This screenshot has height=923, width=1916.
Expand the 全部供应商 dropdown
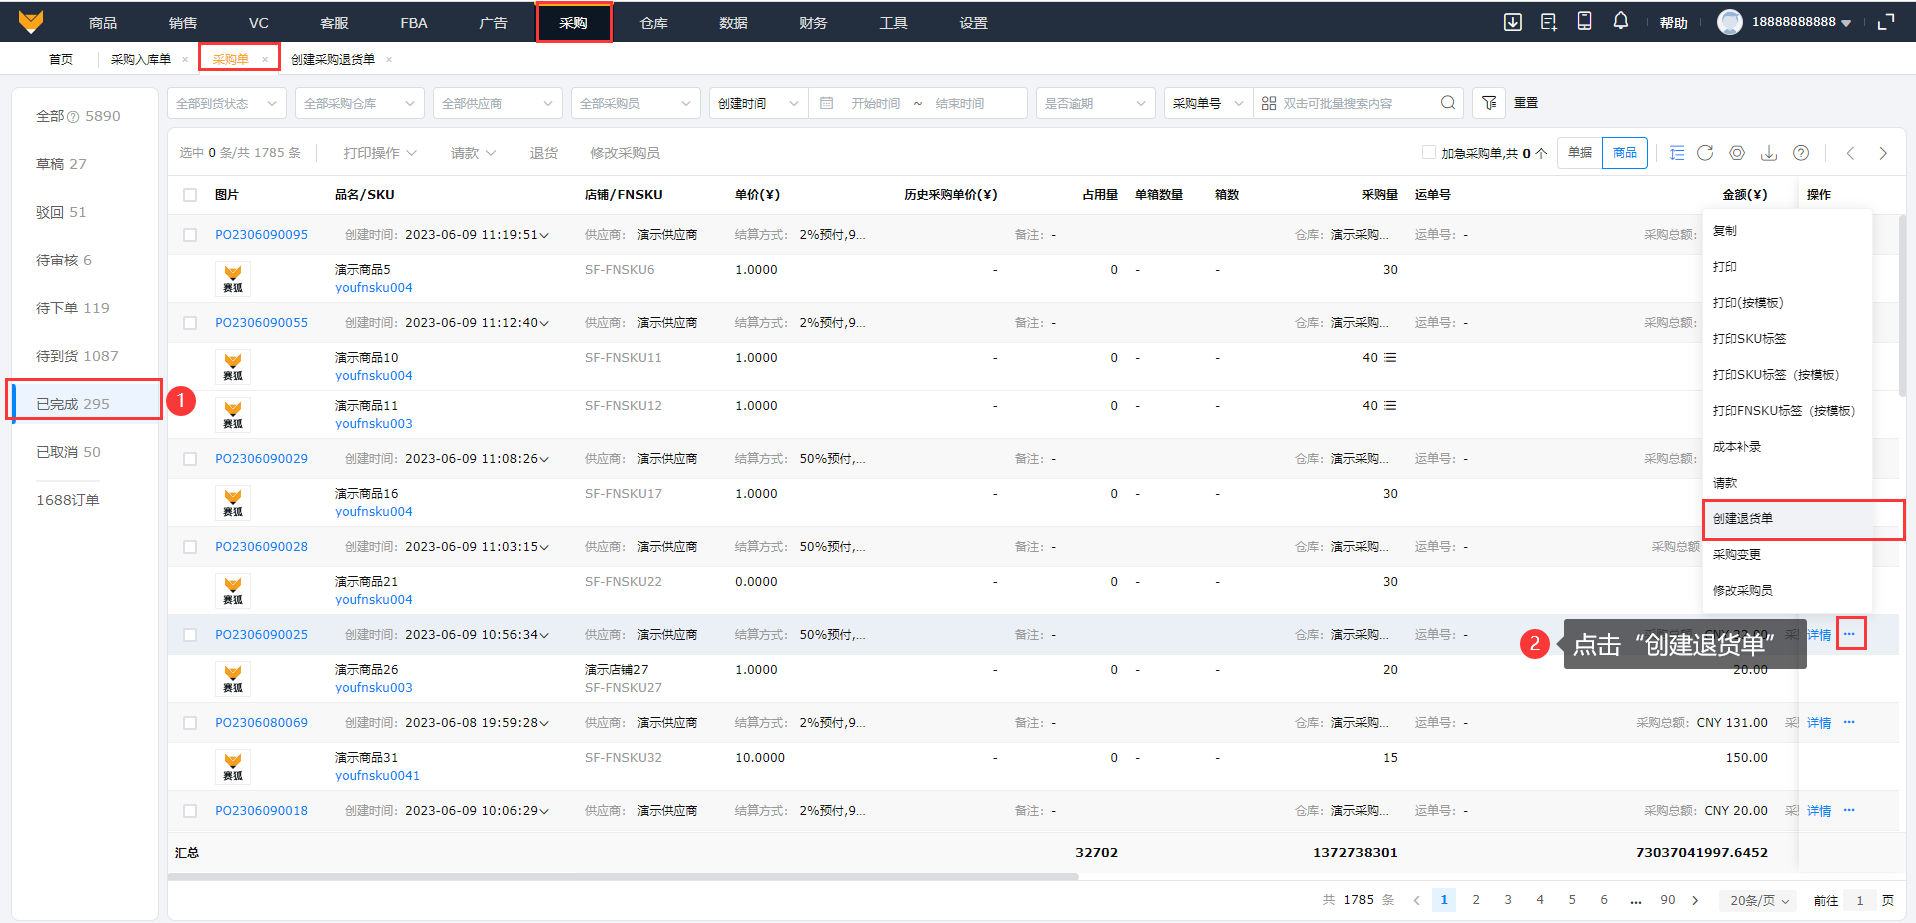coord(497,103)
